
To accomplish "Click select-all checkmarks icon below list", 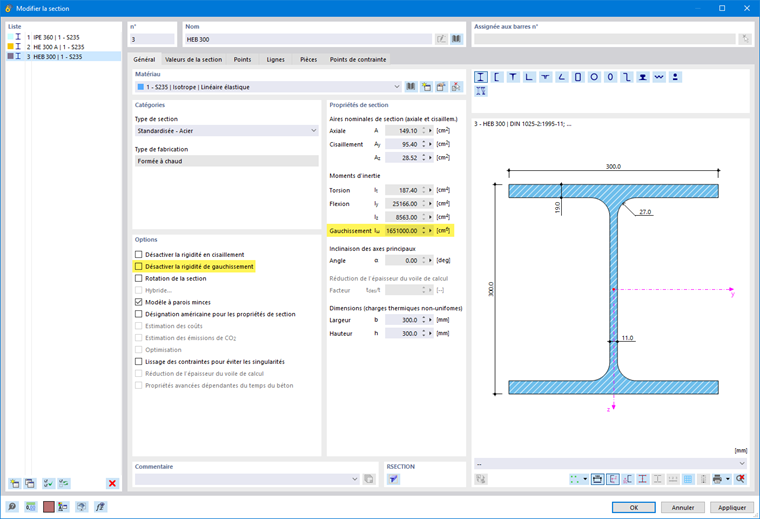I will pos(48,483).
